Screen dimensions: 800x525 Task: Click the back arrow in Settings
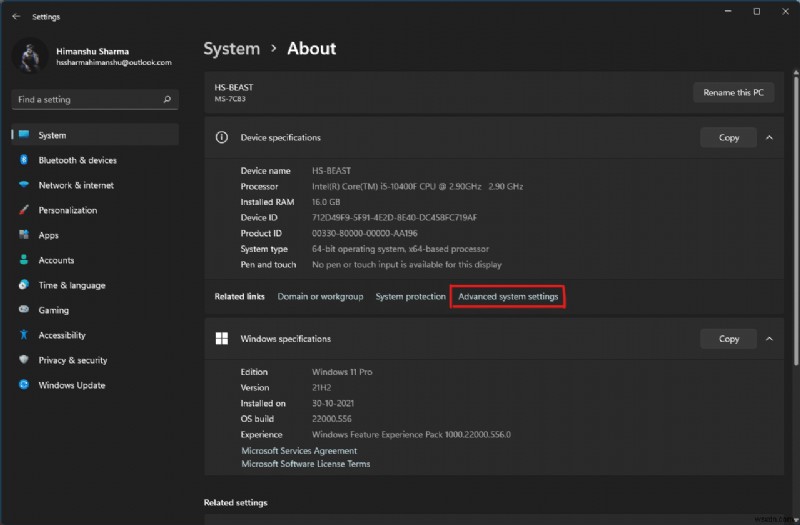(x=16, y=16)
